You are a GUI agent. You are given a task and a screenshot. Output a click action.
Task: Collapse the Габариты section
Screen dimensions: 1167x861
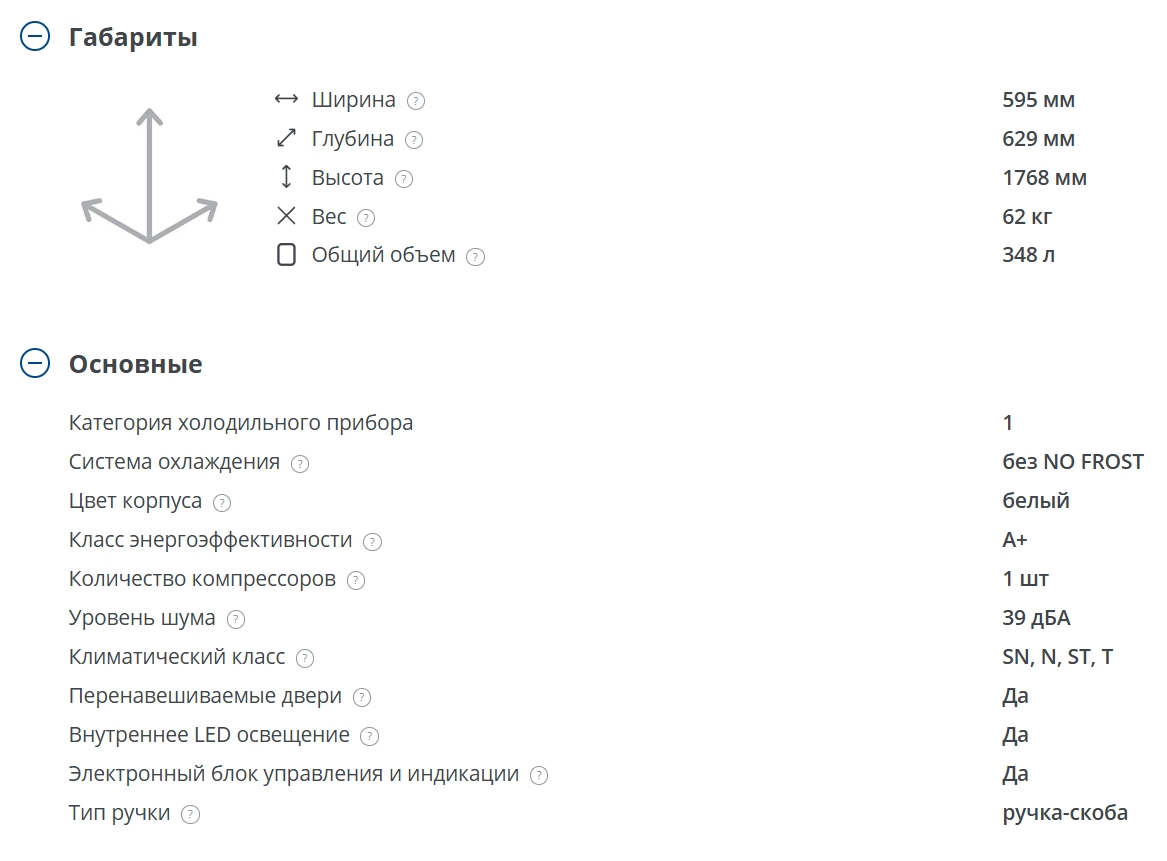coord(35,36)
